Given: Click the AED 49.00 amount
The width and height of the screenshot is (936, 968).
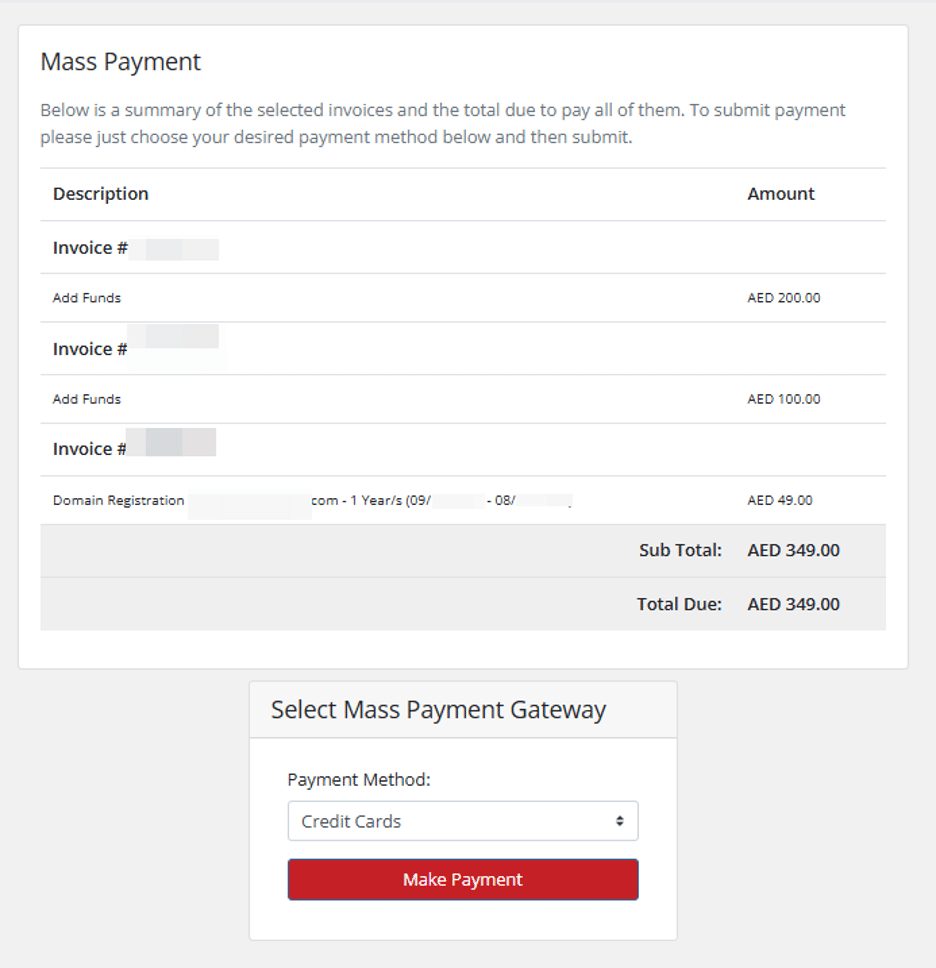Looking at the screenshot, I should click(x=779, y=500).
